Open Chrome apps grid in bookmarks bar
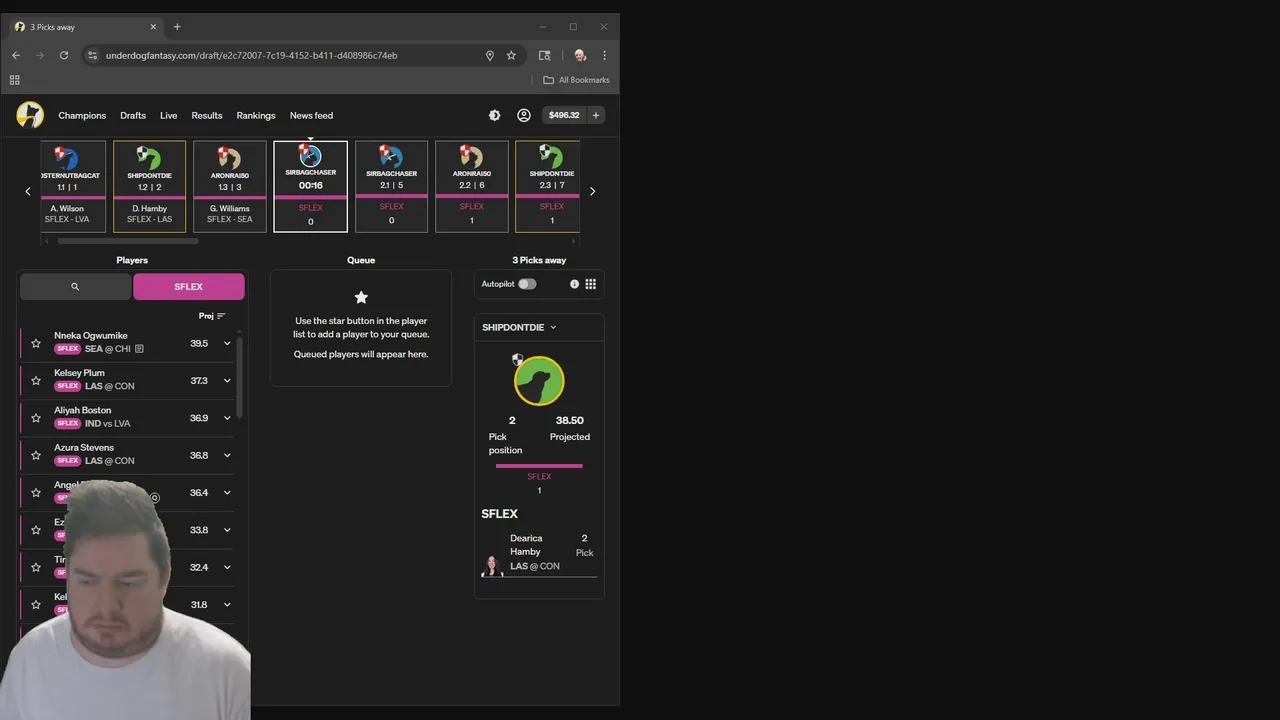Image resolution: width=1280 pixels, height=720 pixels. coord(15,80)
